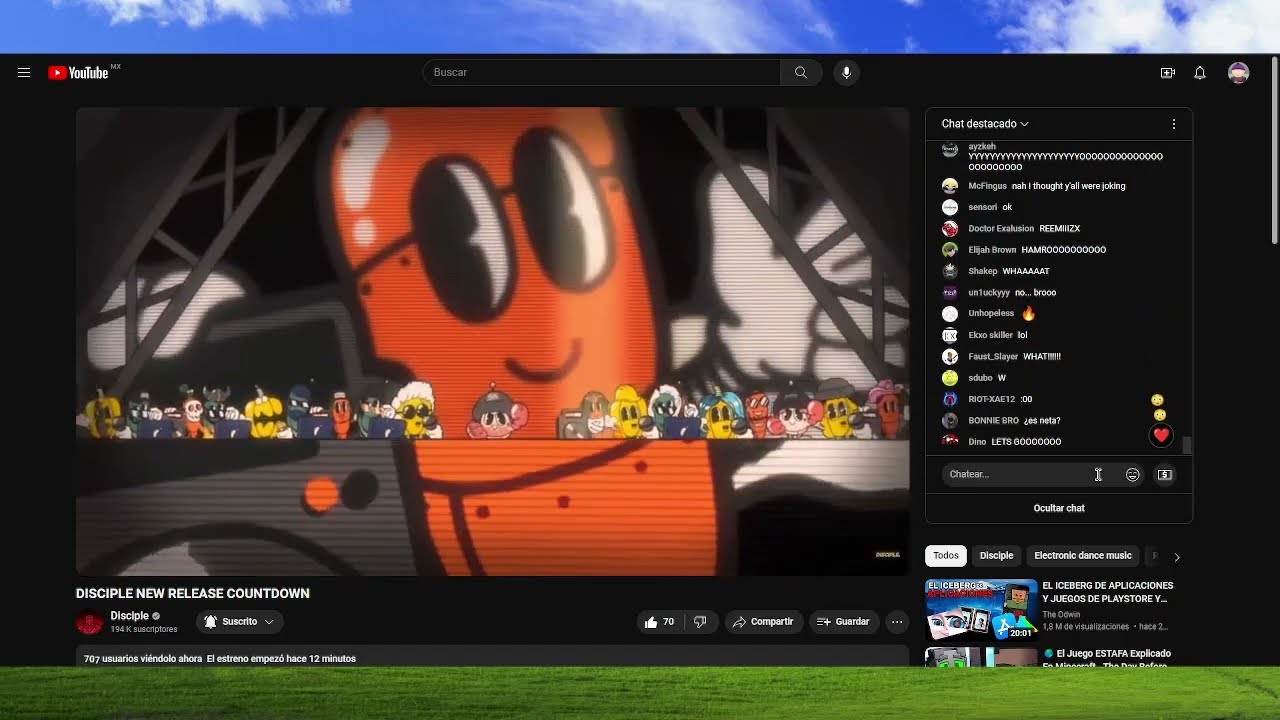Click sdubo's green chat avatar
This screenshot has width=1280, height=720.
(950, 378)
